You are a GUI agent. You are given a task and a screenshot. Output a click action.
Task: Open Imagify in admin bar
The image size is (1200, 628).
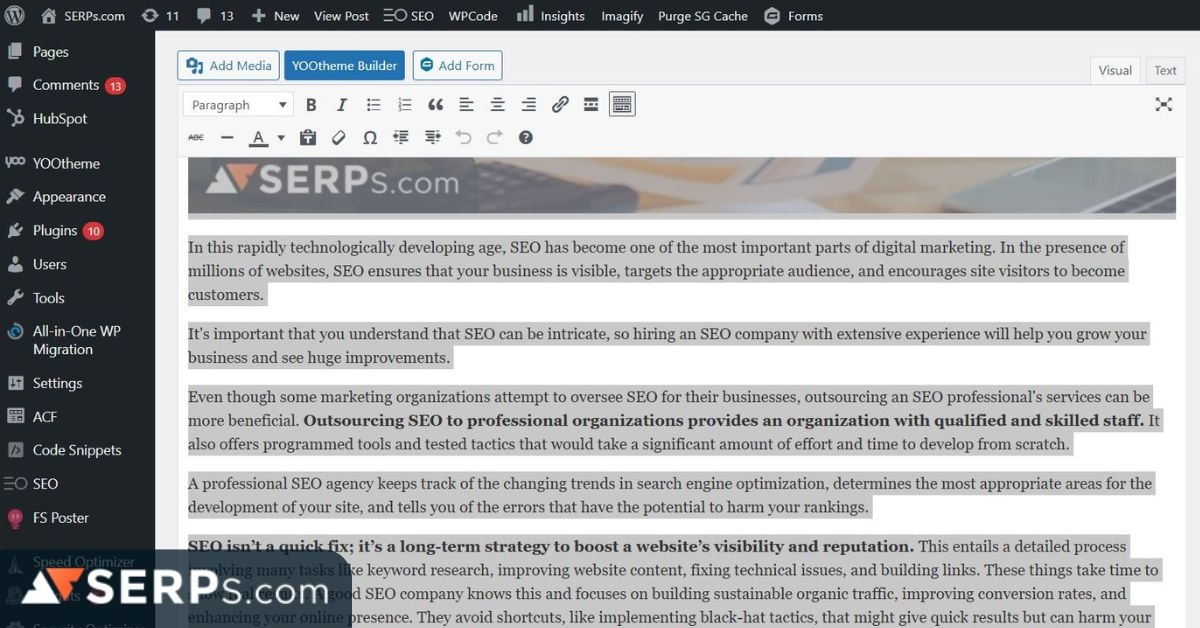pyautogui.click(x=622, y=15)
